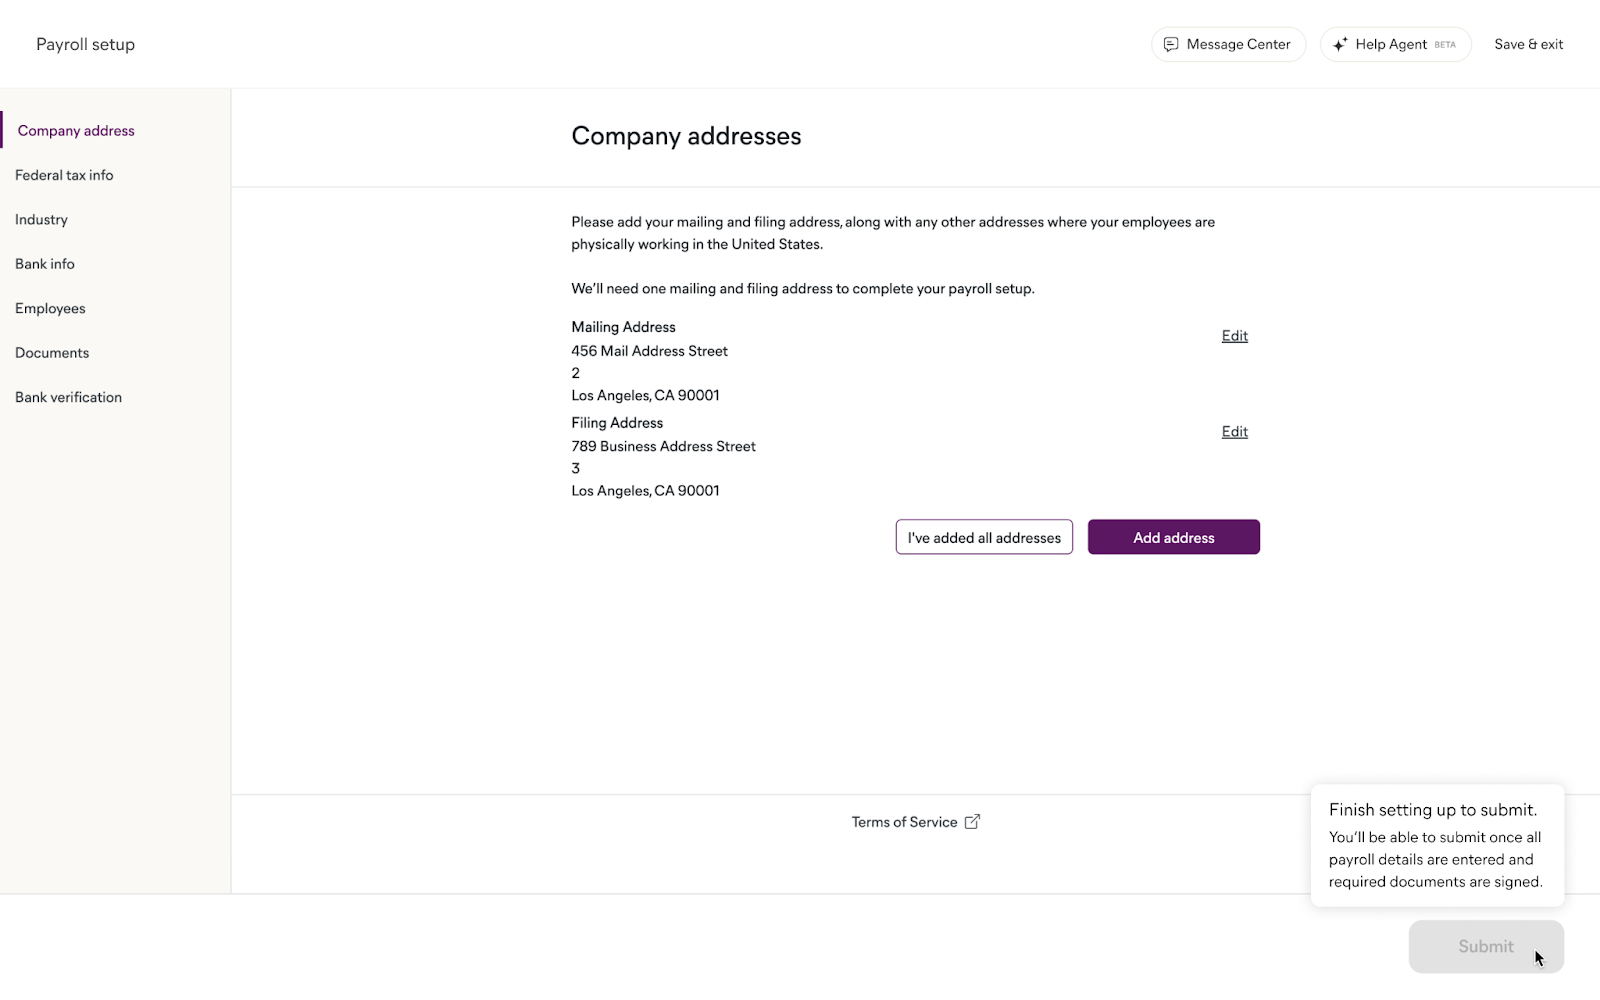Image resolution: width=1600 pixels, height=1000 pixels.
Task: Go to the Bank verification step
Action: pyautogui.click(x=68, y=398)
